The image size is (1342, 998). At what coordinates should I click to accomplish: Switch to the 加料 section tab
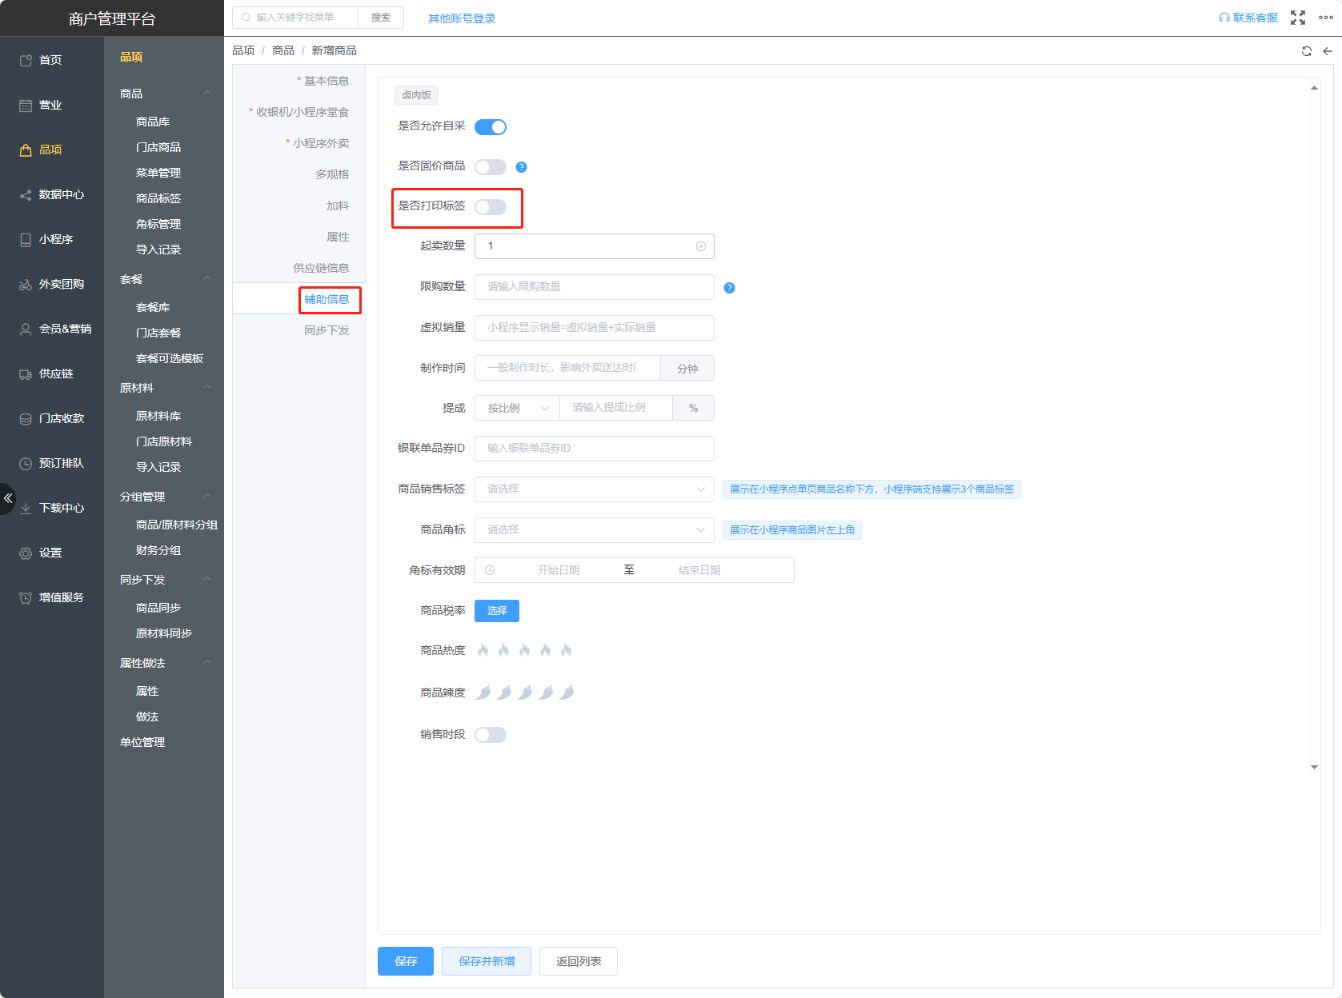(x=338, y=206)
